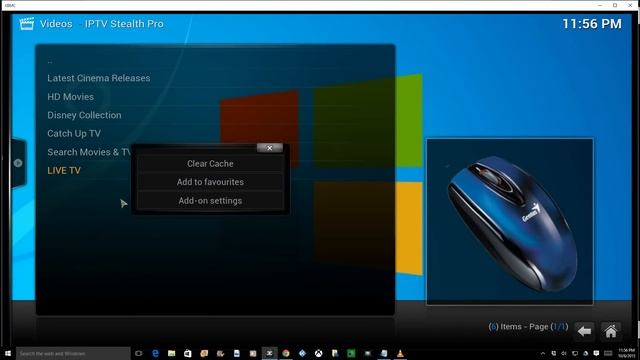Focus the Search the web and Windows box
The image size is (640, 360).
(x=73, y=353)
